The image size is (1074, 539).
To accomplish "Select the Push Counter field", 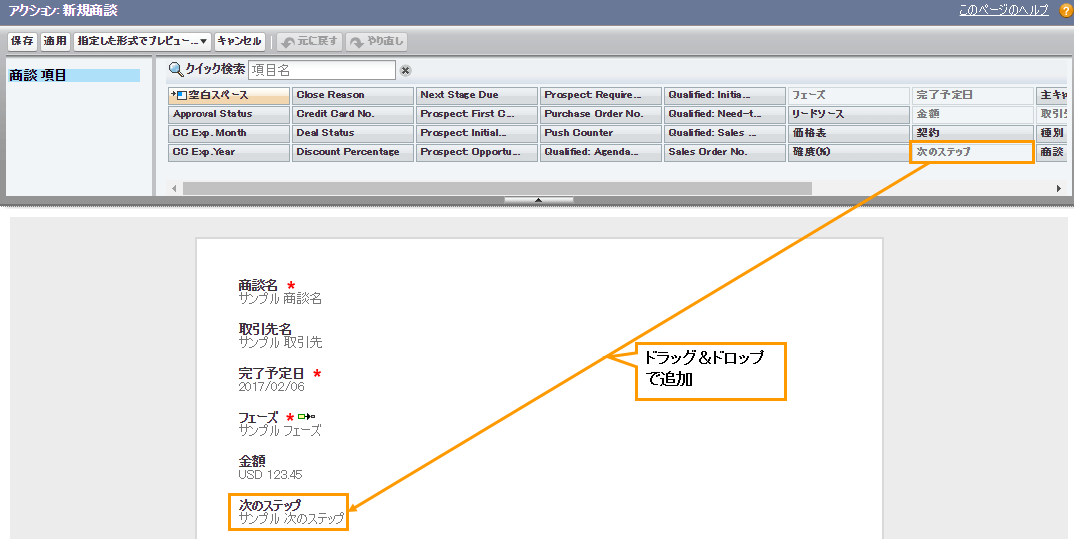I will click(601, 134).
